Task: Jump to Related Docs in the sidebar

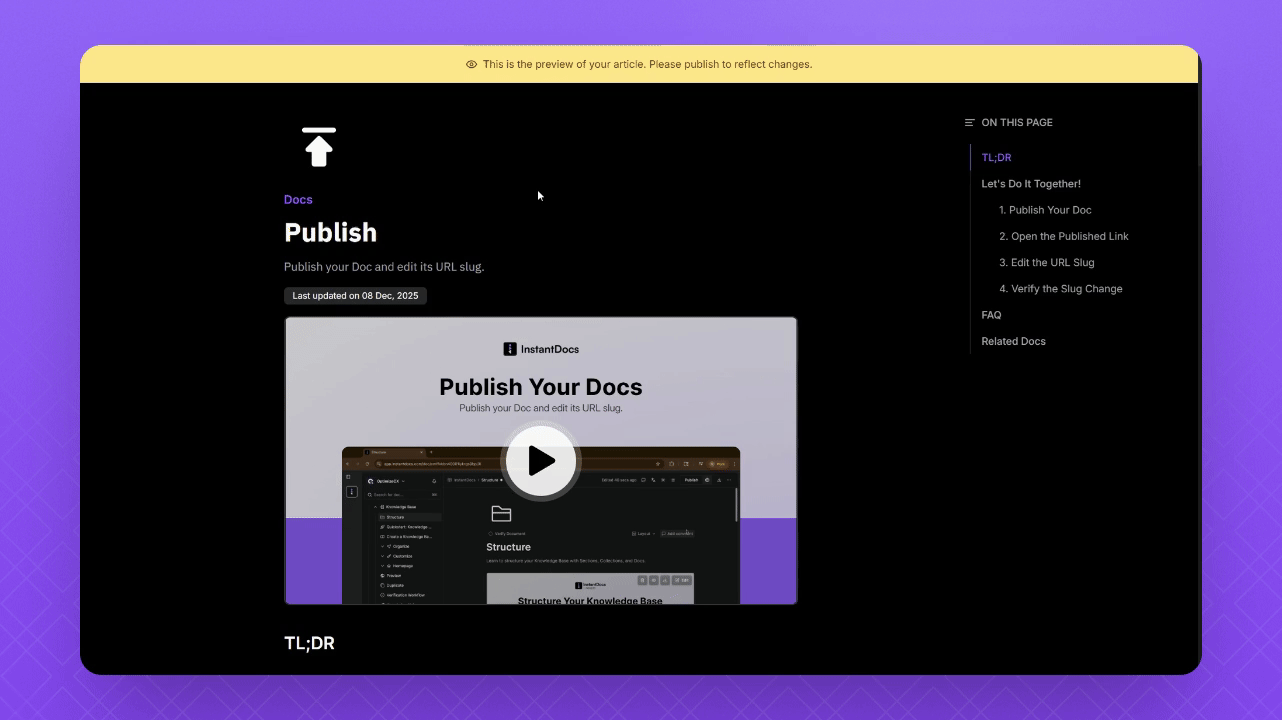Action: pyautogui.click(x=1013, y=341)
